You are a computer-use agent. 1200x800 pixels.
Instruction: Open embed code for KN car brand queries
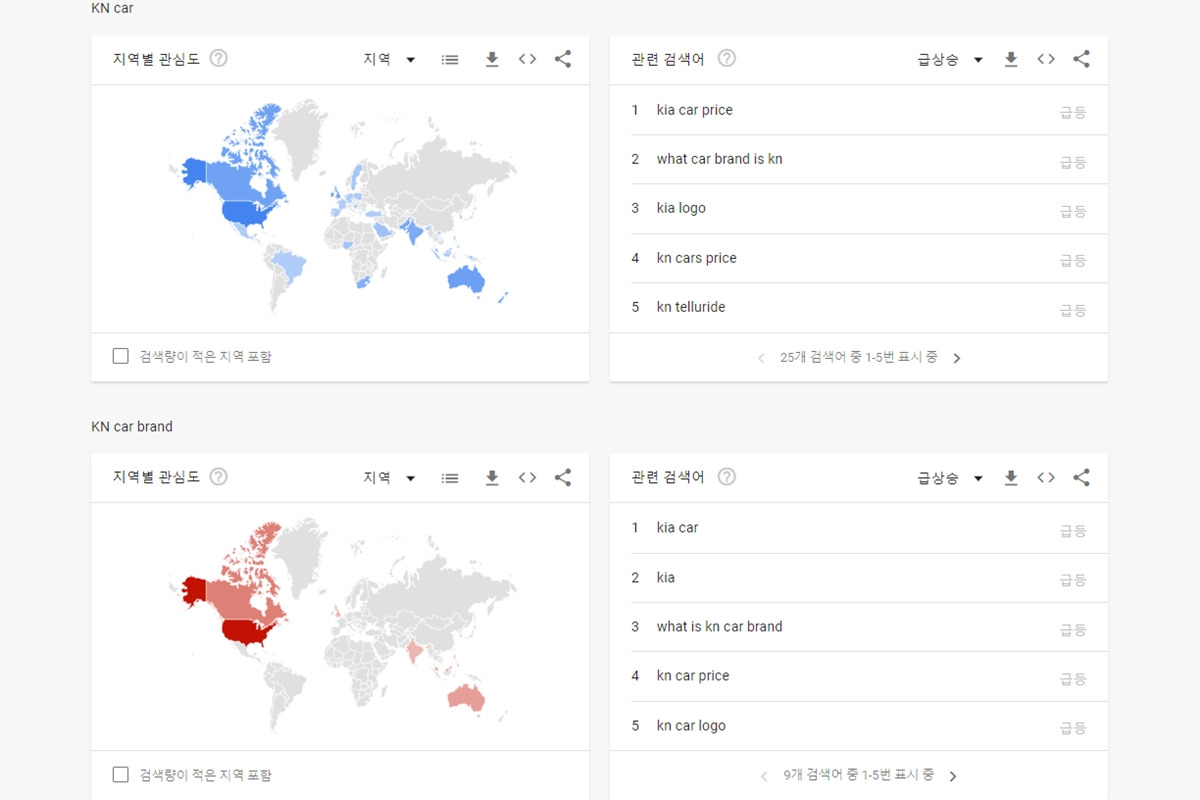click(1046, 478)
